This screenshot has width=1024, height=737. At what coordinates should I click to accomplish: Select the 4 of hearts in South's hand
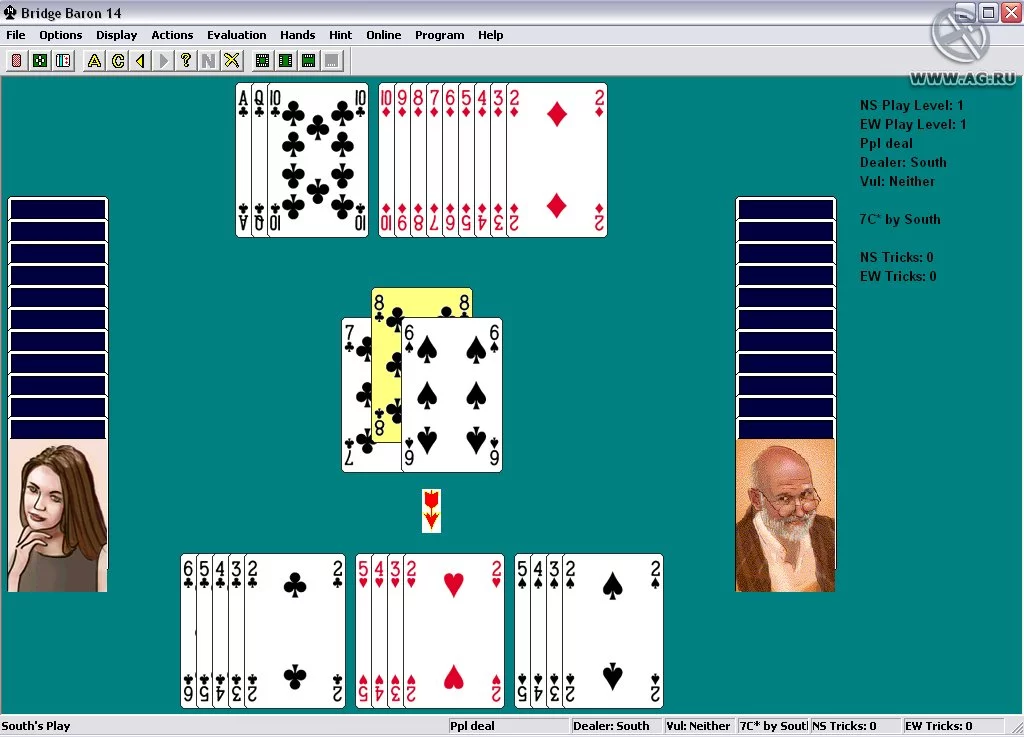379,631
